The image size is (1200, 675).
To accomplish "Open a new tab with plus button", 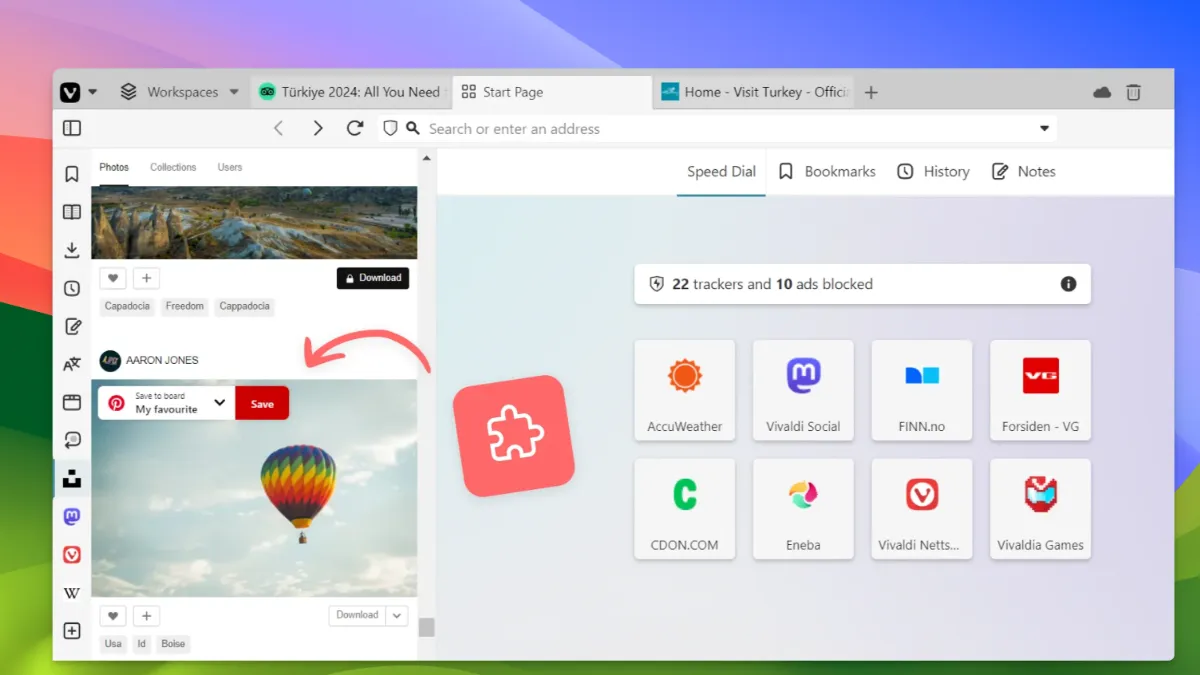I will [x=871, y=92].
